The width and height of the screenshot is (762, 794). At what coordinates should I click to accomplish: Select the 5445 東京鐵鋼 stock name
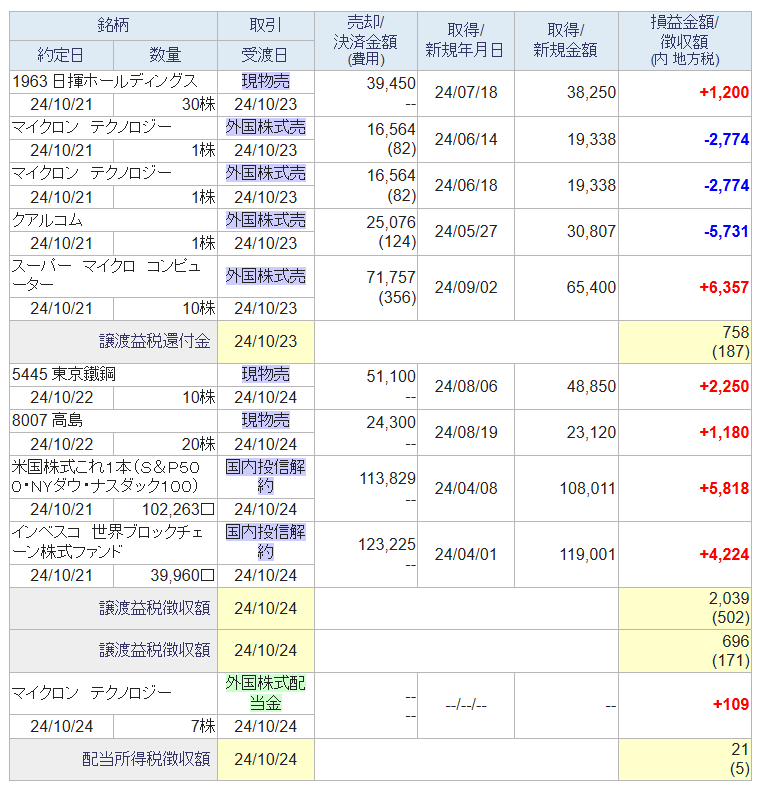(64, 375)
